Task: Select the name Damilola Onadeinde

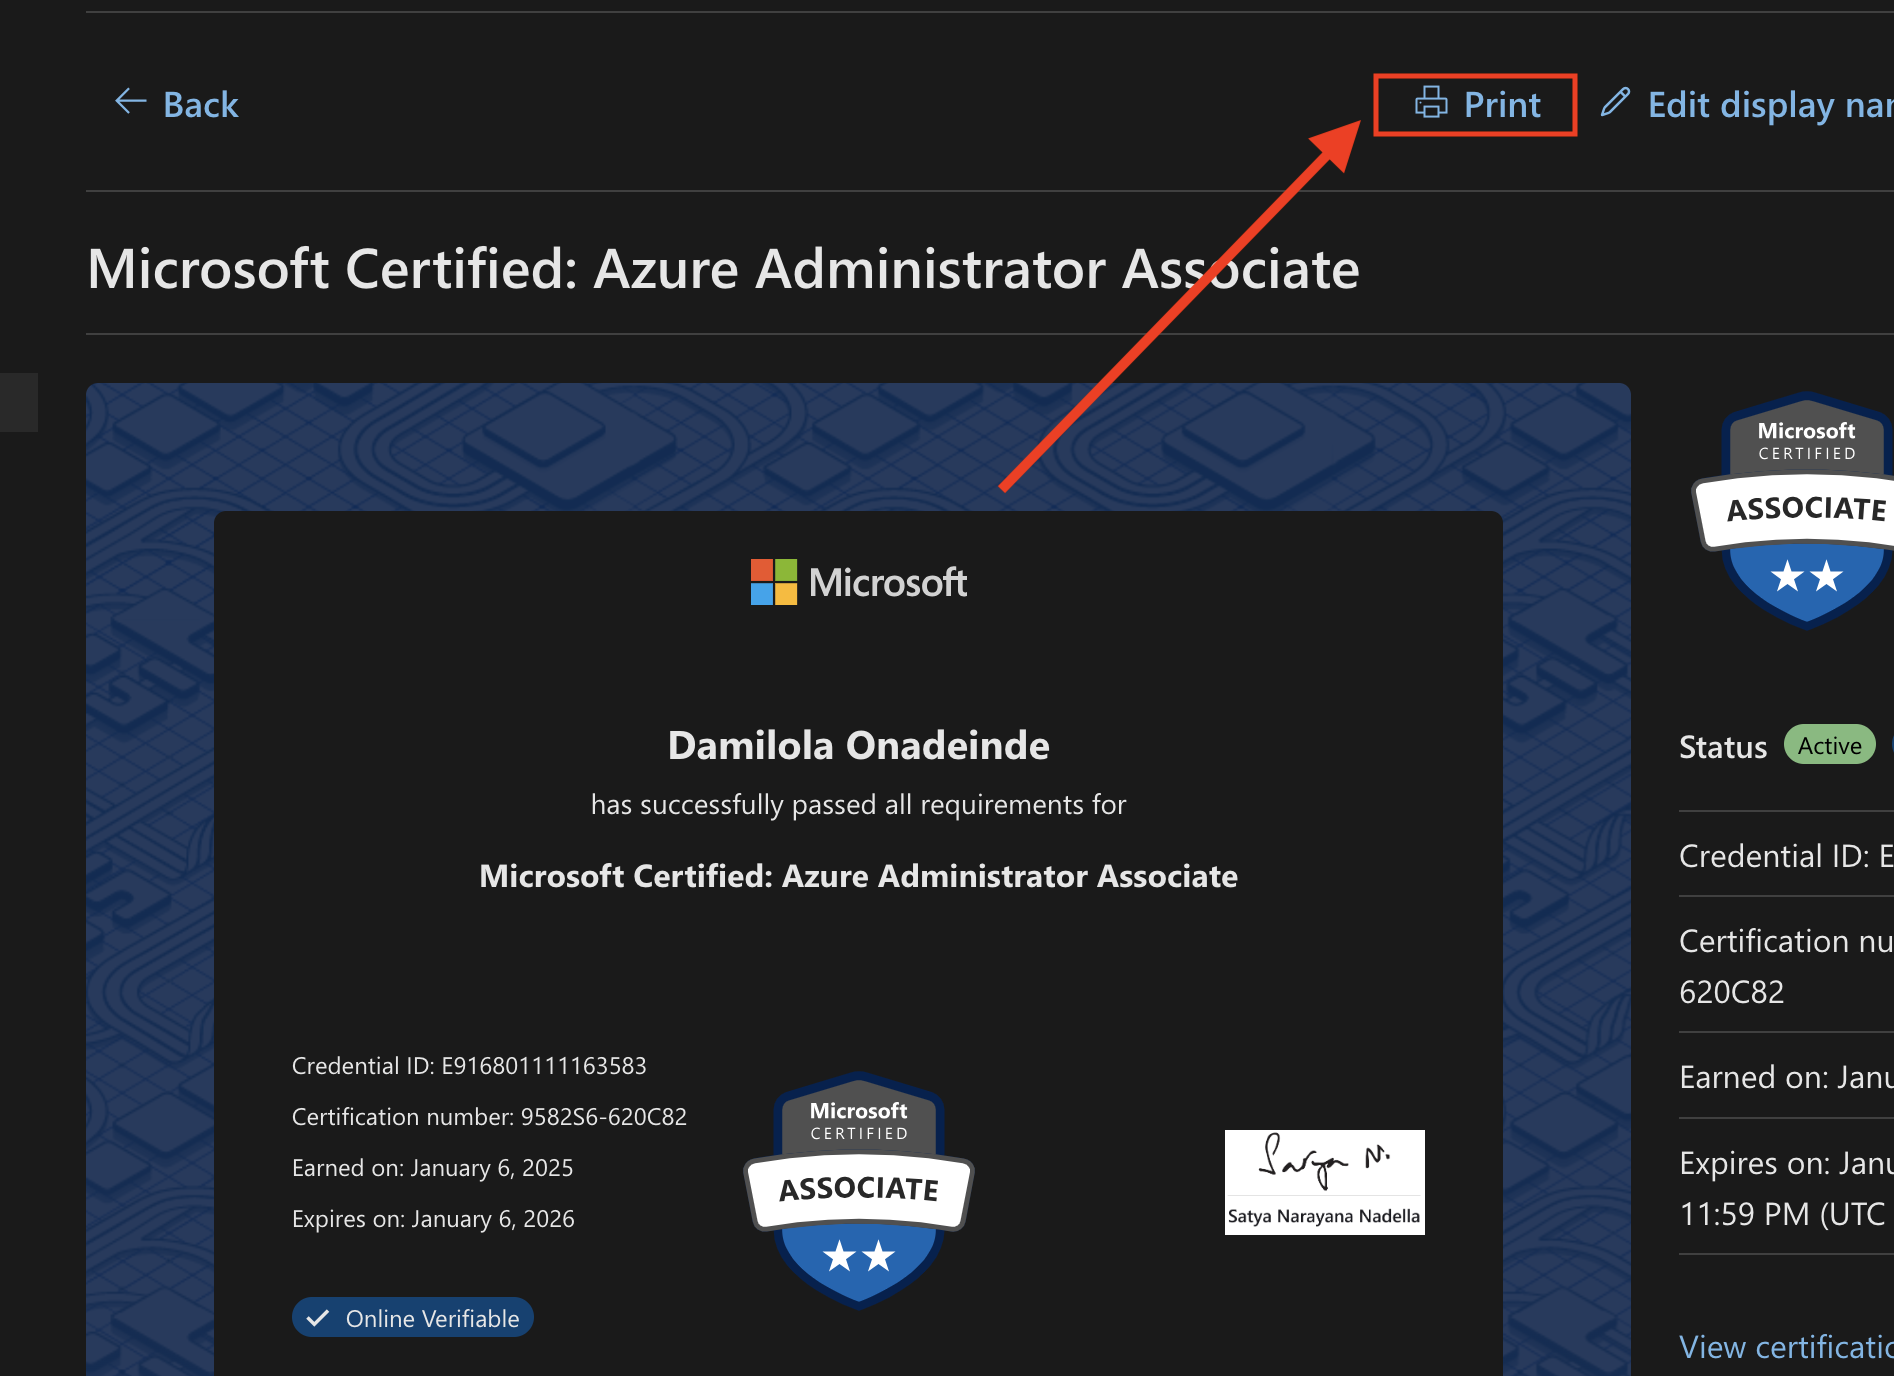Action: coord(858,745)
